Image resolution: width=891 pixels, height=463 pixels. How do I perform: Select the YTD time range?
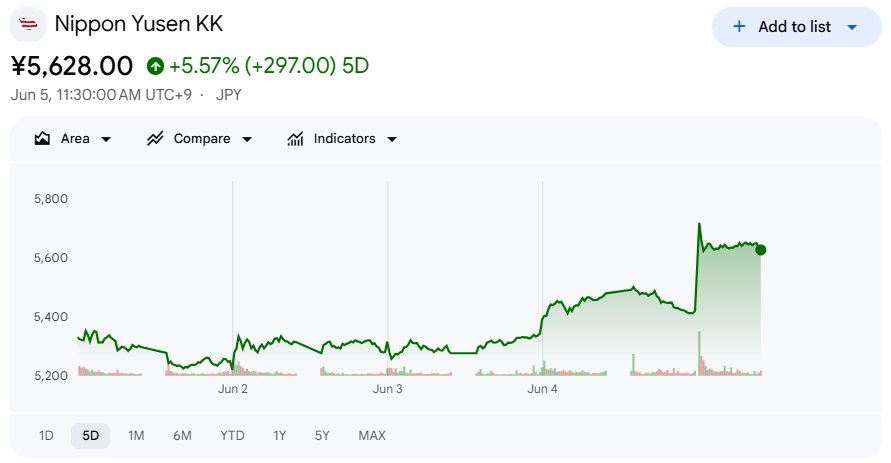pyautogui.click(x=232, y=436)
